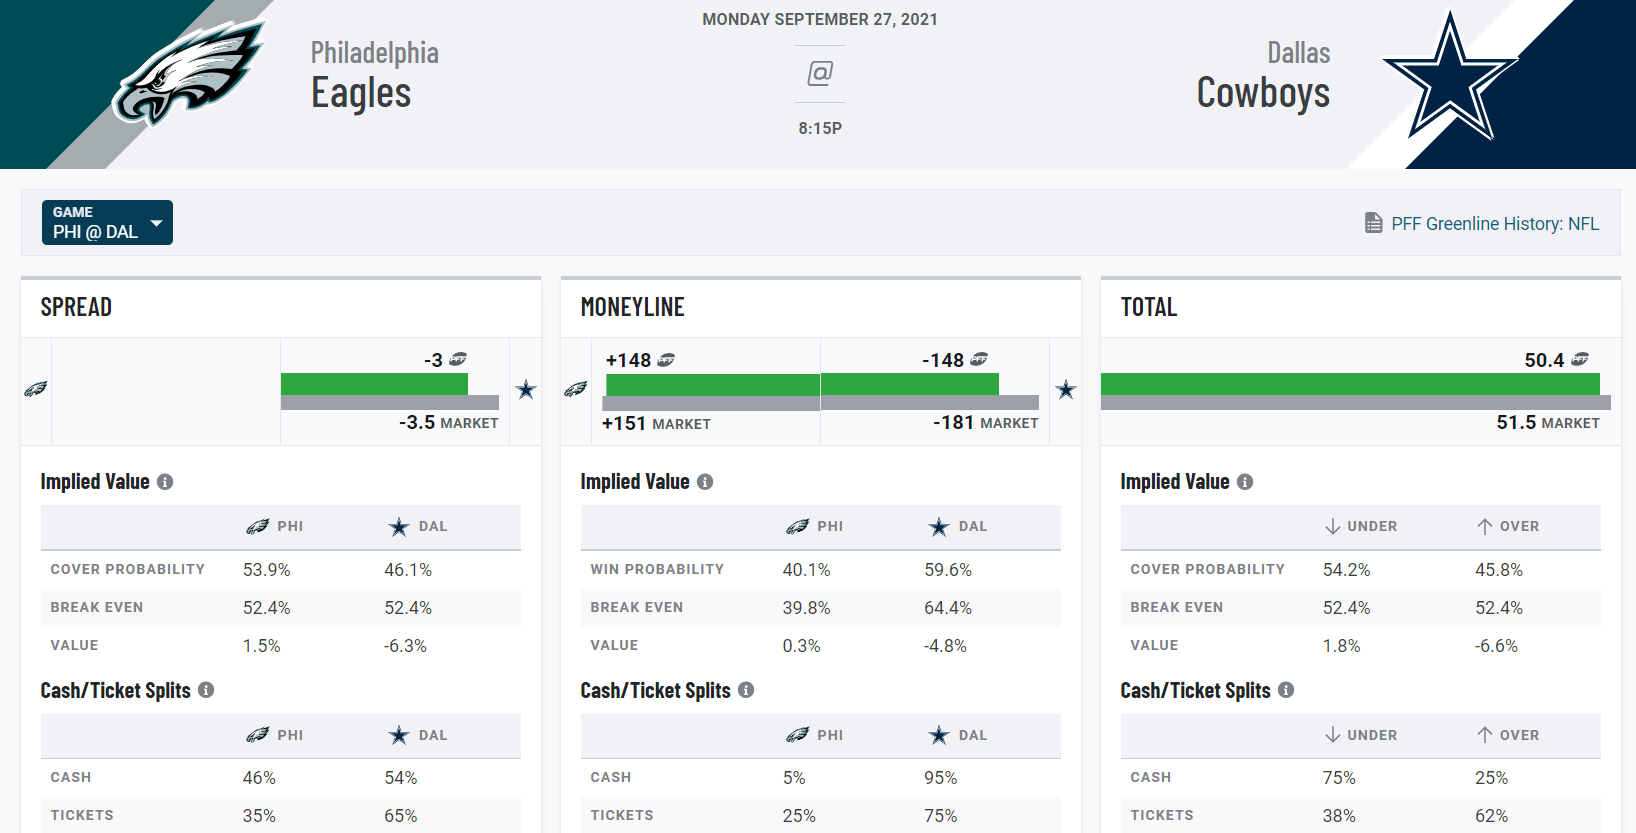Click Eagles icon left of Moneyline bar
Image resolution: width=1636 pixels, height=833 pixels.
[576, 389]
